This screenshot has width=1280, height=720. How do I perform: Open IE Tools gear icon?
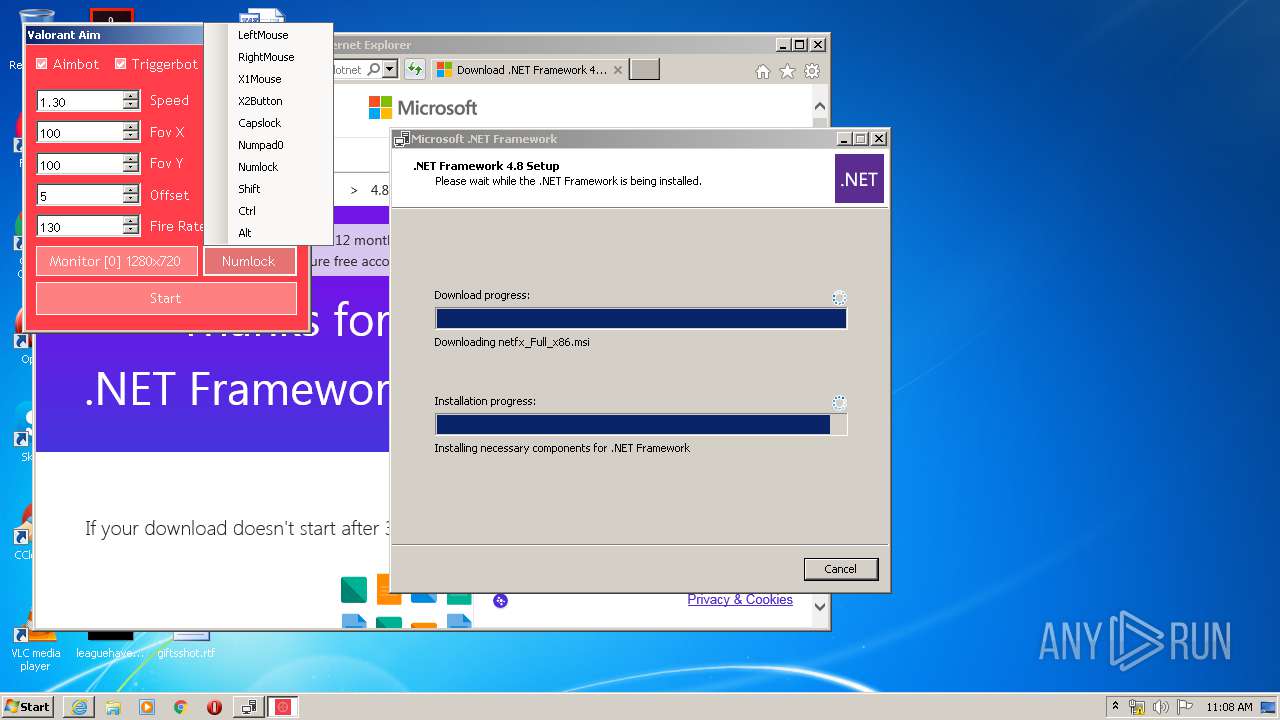pos(812,71)
